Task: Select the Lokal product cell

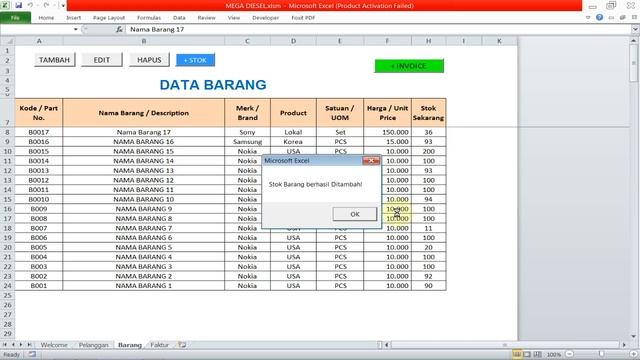Action: (293, 132)
